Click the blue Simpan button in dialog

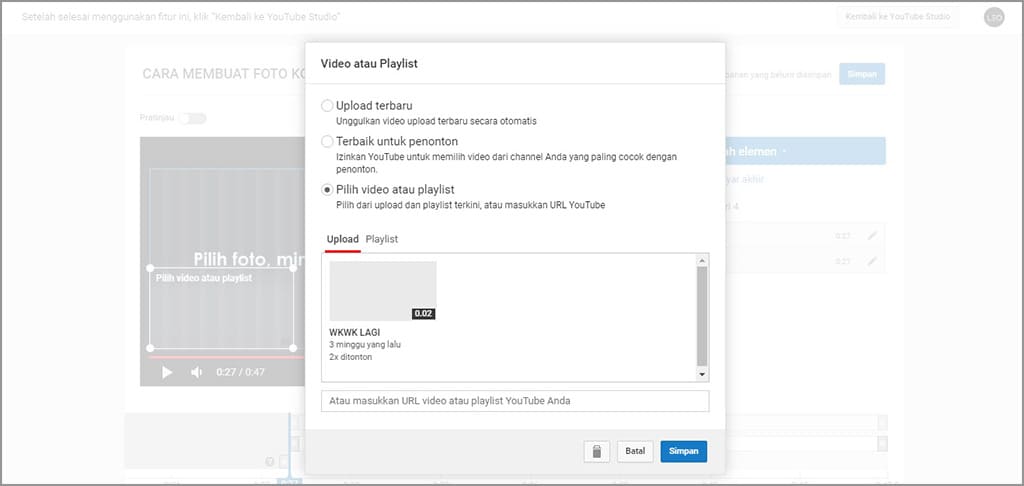(x=683, y=451)
